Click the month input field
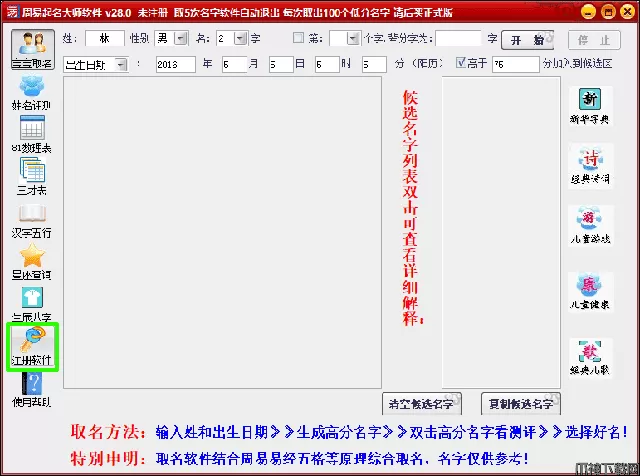The image size is (640, 476). click(235, 65)
